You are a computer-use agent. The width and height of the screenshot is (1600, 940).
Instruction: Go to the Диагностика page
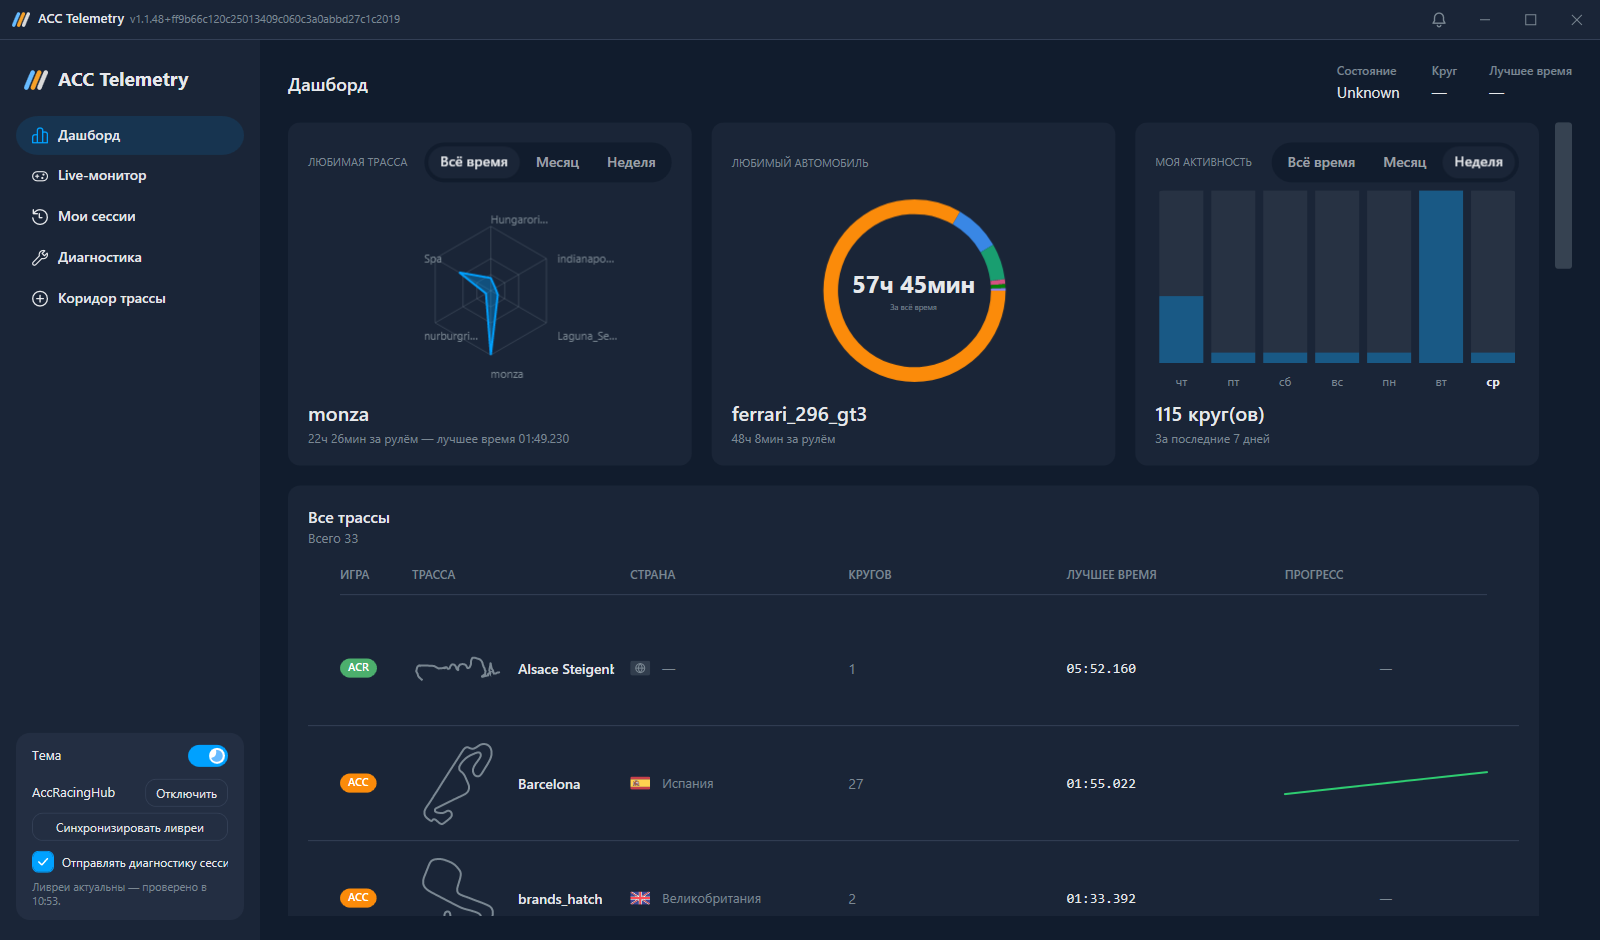[130, 258]
